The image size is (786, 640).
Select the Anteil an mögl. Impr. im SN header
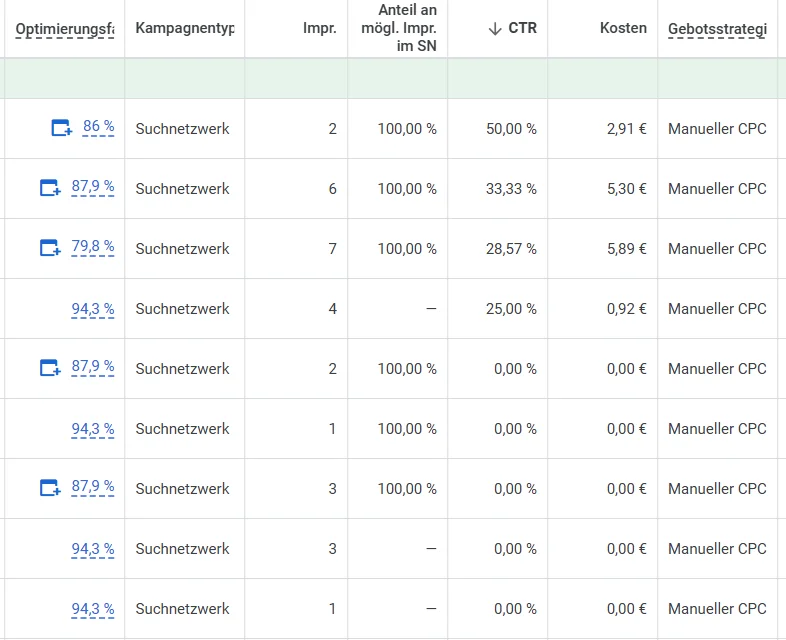pyautogui.click(x=406, y=28)
